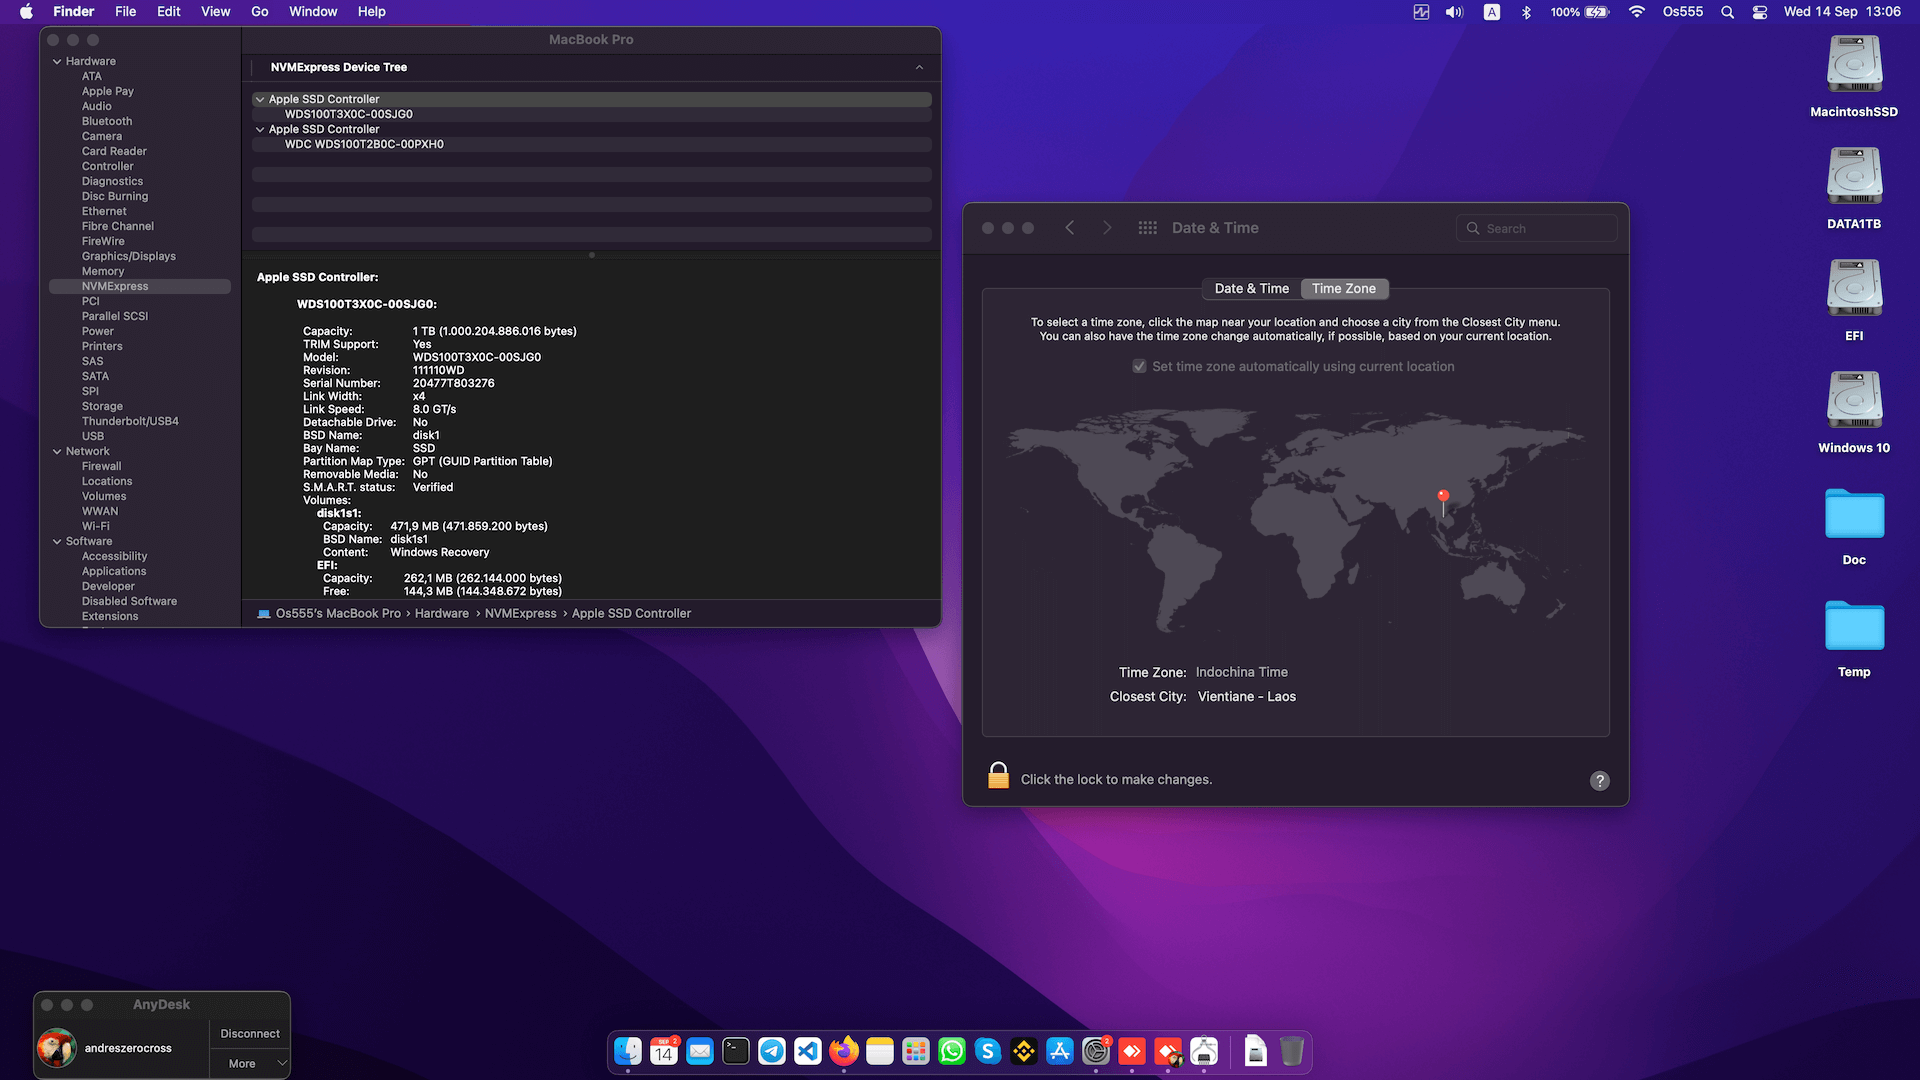Open the Doc folder on desktop
The image size is (1920, 1080).
click(x=1854, y=514)
